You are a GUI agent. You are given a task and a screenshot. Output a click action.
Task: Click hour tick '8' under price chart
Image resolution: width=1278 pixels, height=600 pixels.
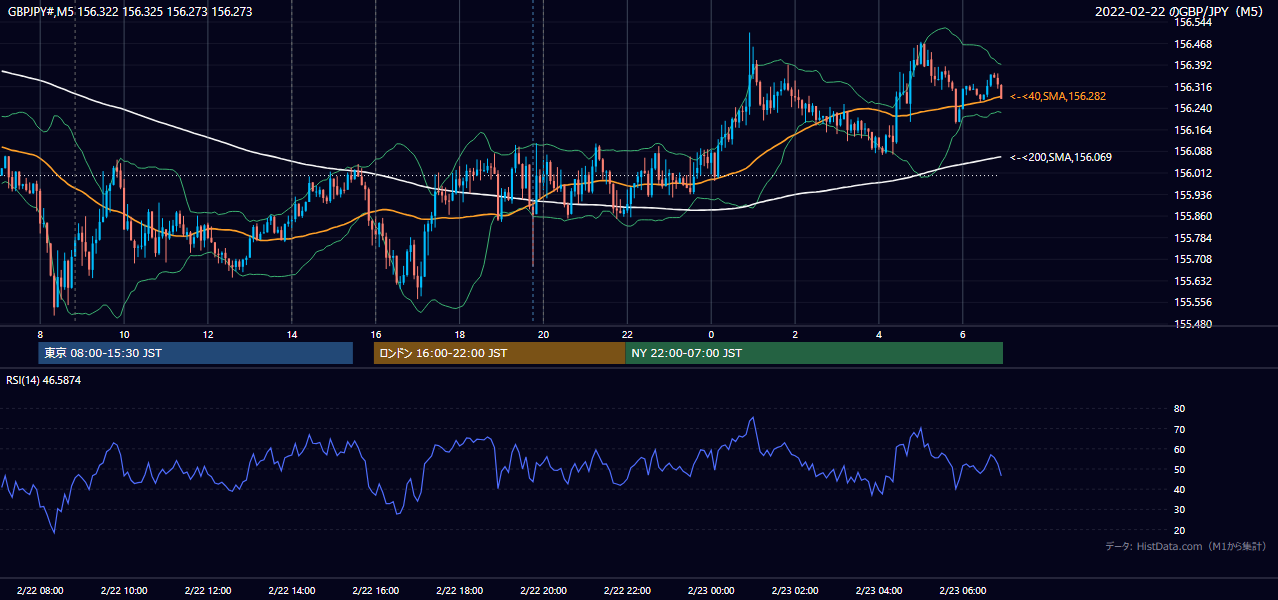coord(40,334)
